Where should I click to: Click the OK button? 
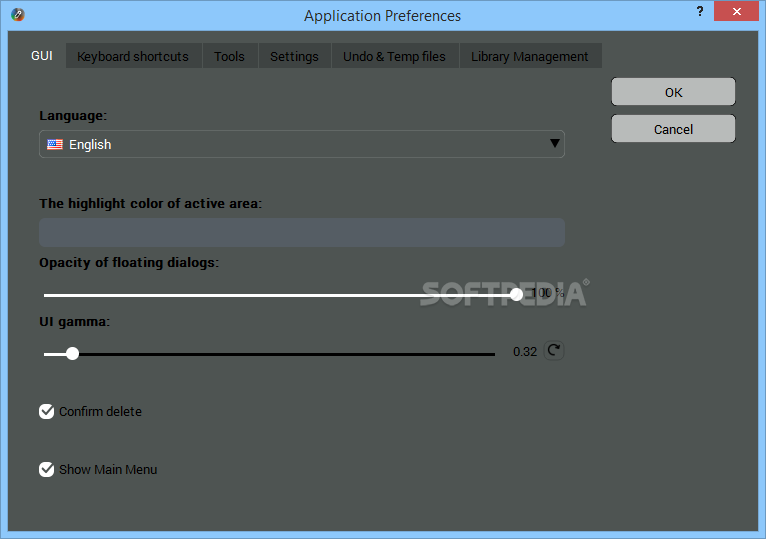(x=673, y=92)
